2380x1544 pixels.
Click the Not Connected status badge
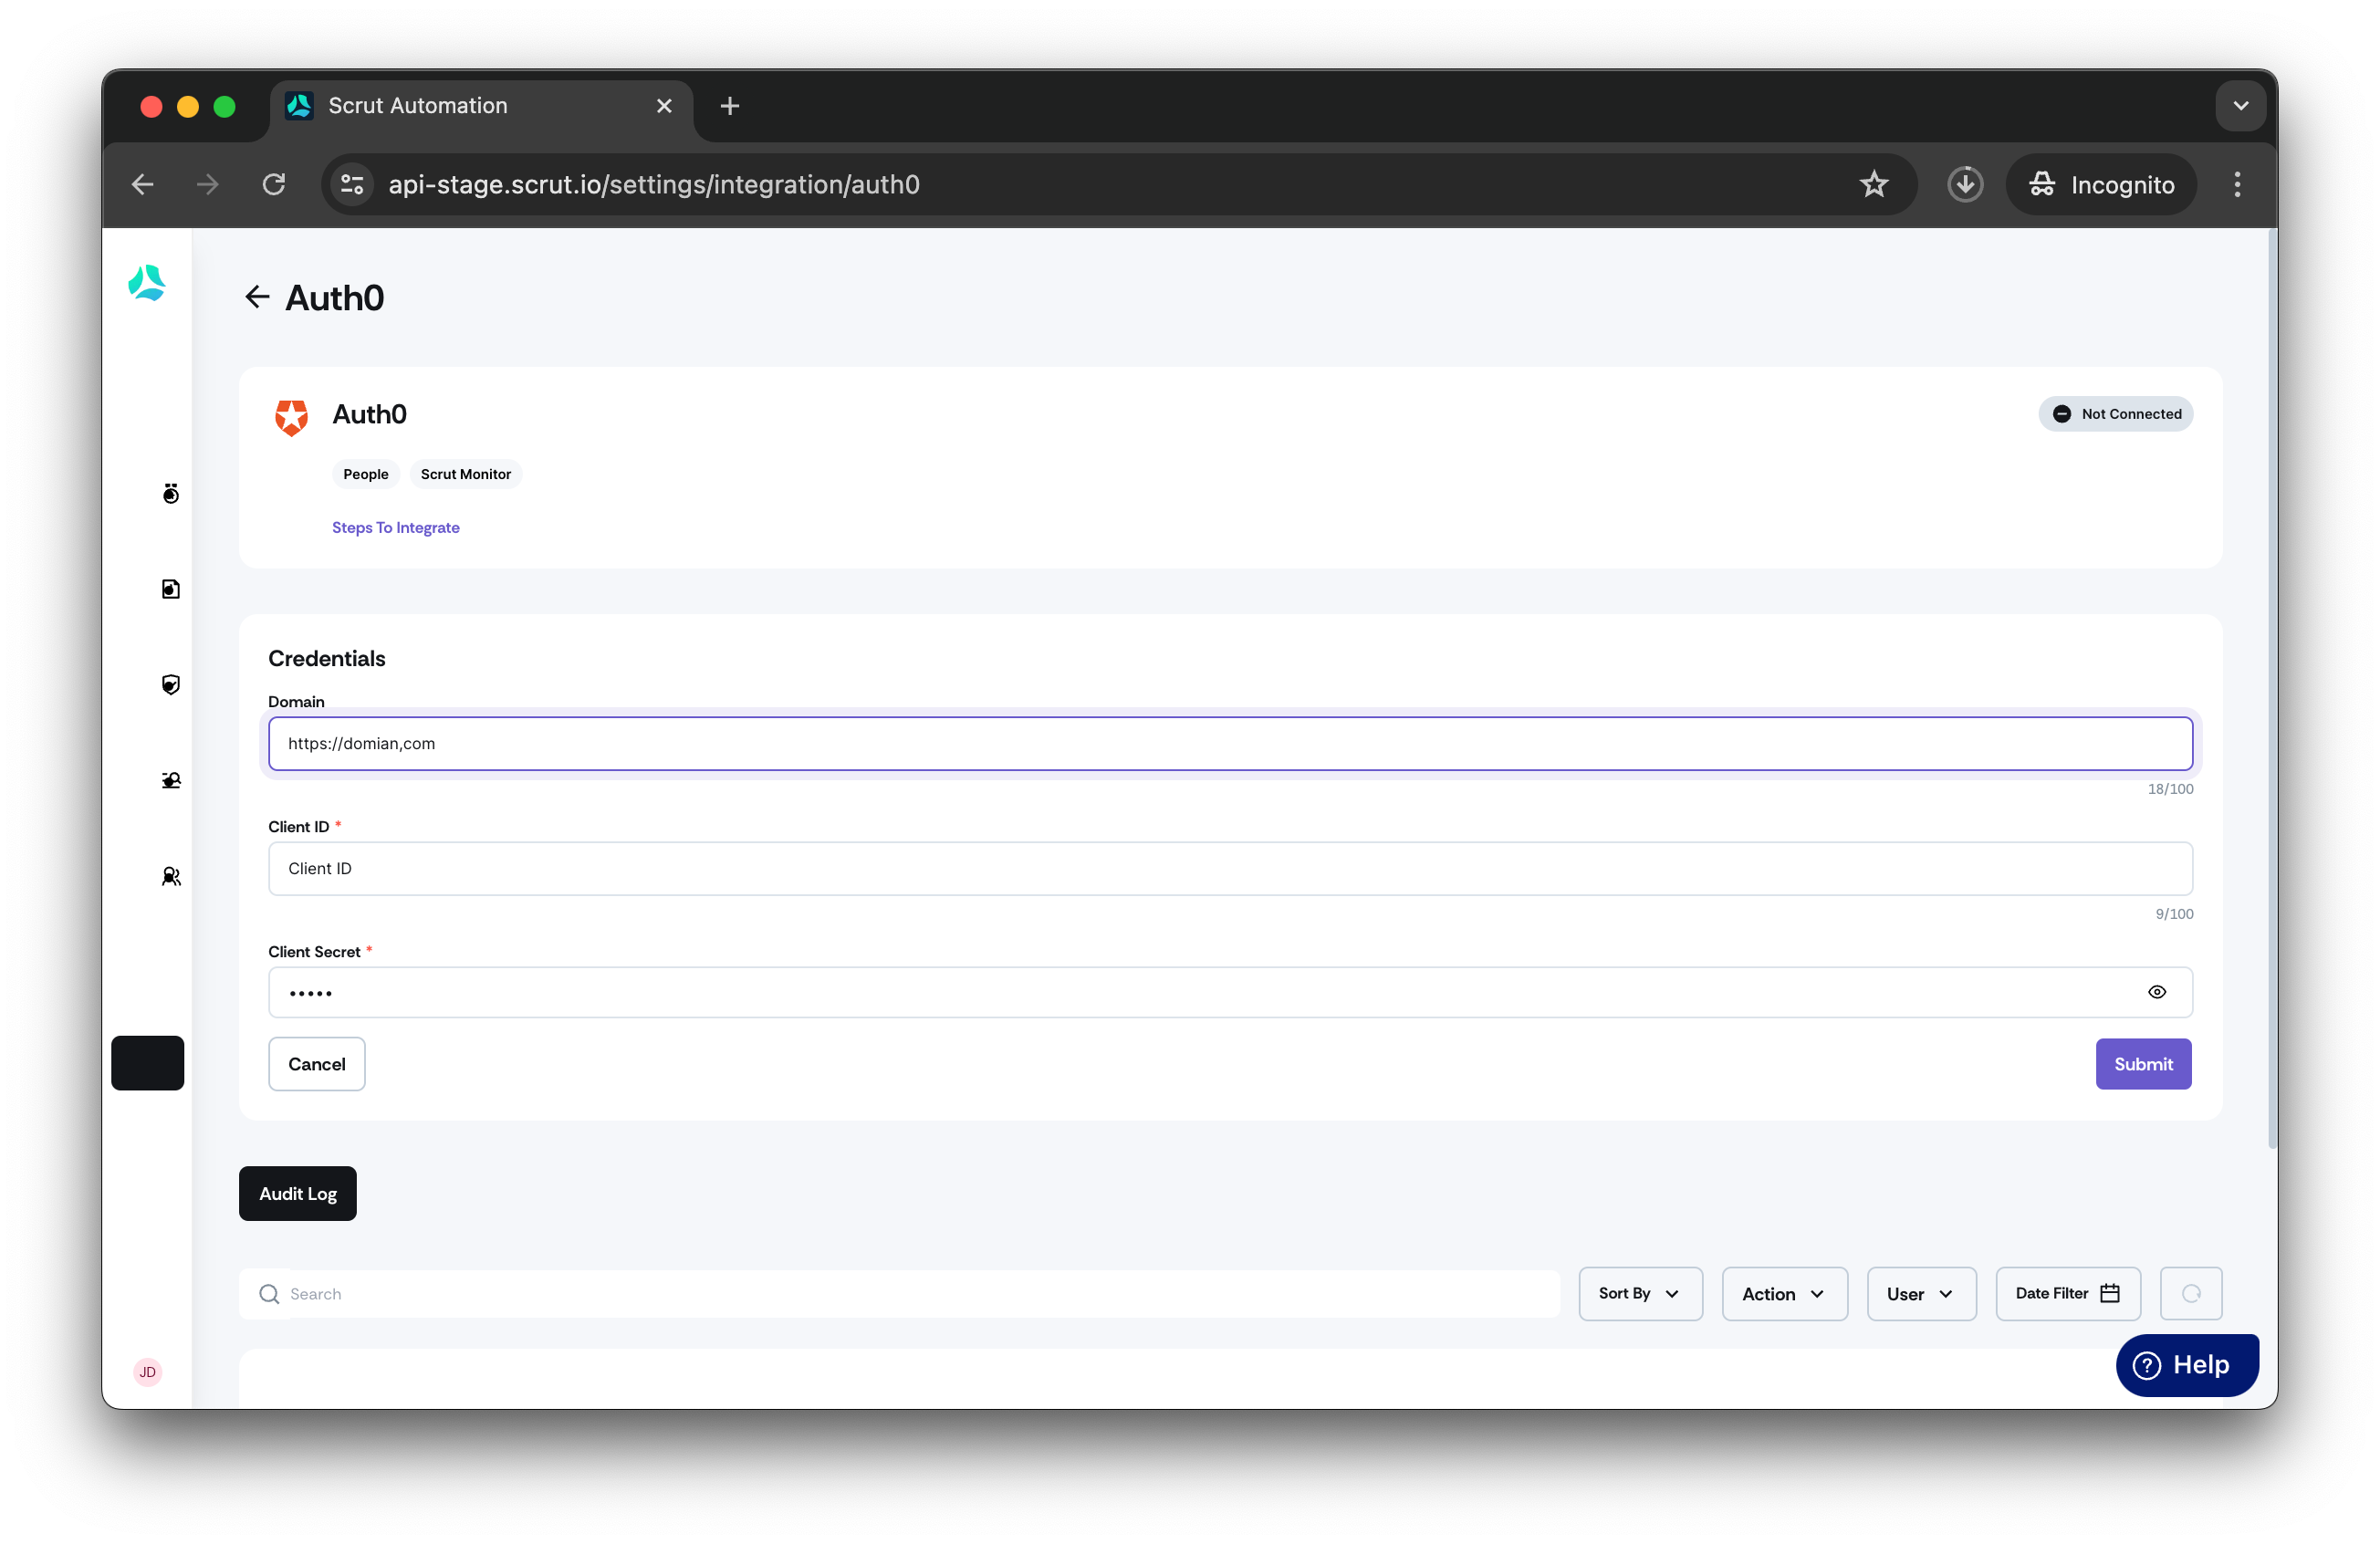[x=2115, y=413]
